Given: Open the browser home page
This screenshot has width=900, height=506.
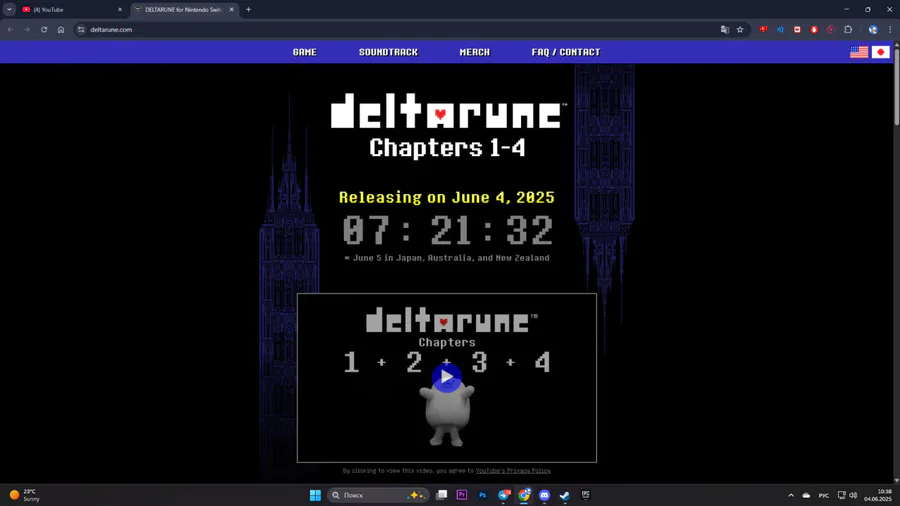Looking at the screenshot, I should 61,30.
